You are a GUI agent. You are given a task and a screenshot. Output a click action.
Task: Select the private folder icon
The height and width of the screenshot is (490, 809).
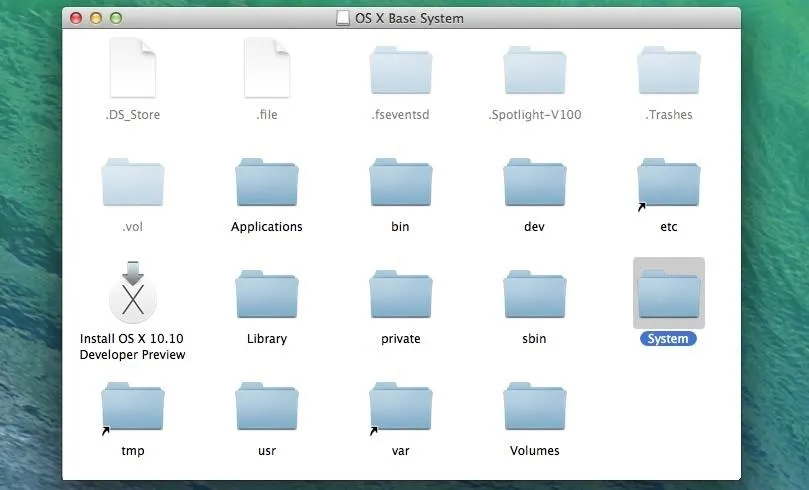click(x=401, y=294)
